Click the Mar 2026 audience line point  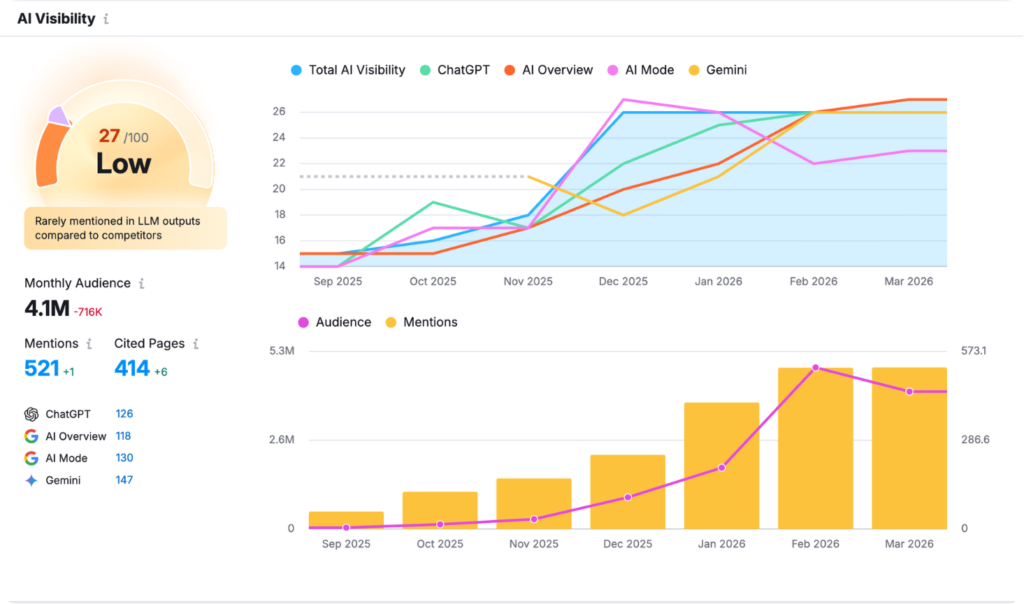click(x=909, y=392)
